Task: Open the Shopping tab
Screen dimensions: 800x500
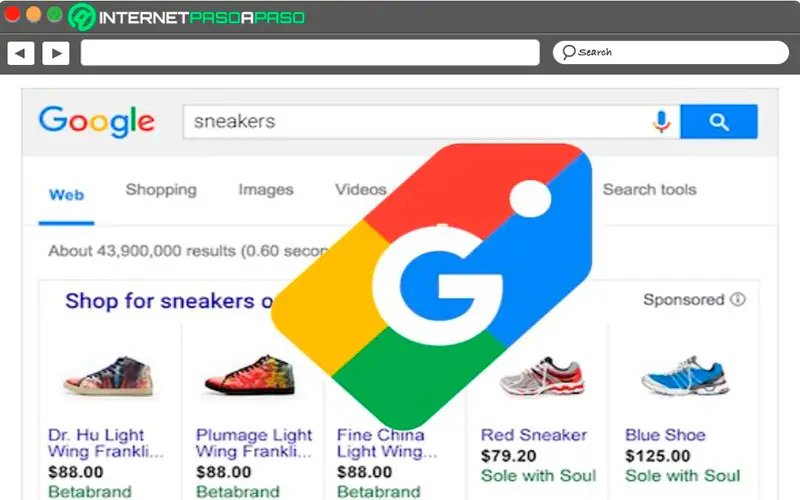Action: (x=161, y=190)
